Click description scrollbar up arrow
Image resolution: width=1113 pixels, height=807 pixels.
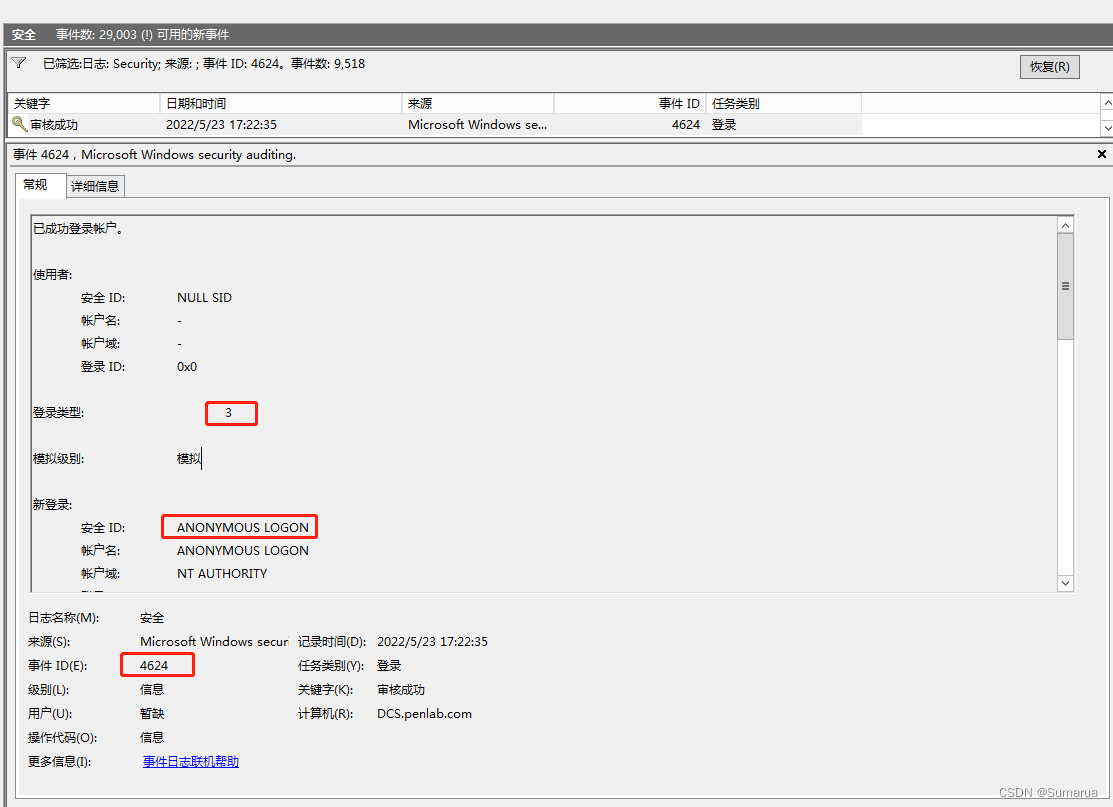pyautogui.click(x=1065, y=226)
